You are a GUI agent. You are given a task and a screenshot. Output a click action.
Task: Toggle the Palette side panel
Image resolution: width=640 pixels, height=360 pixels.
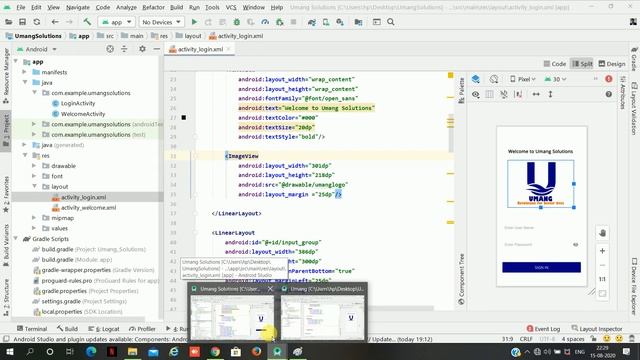tap(462, 90)
